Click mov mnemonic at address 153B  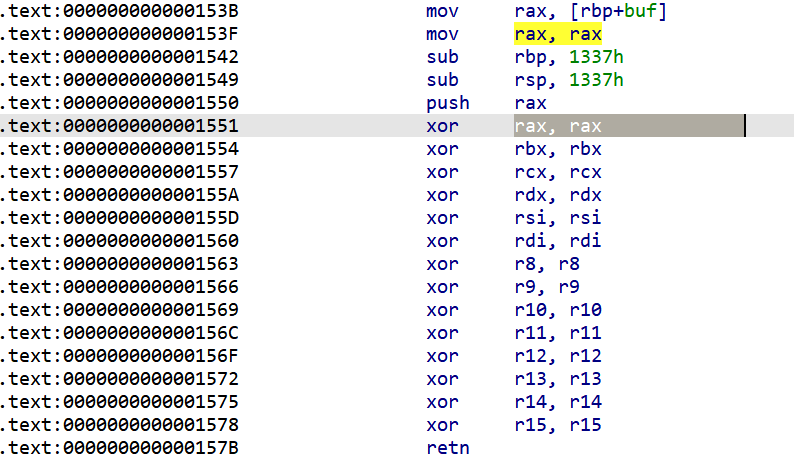click(x=442, y=11)
